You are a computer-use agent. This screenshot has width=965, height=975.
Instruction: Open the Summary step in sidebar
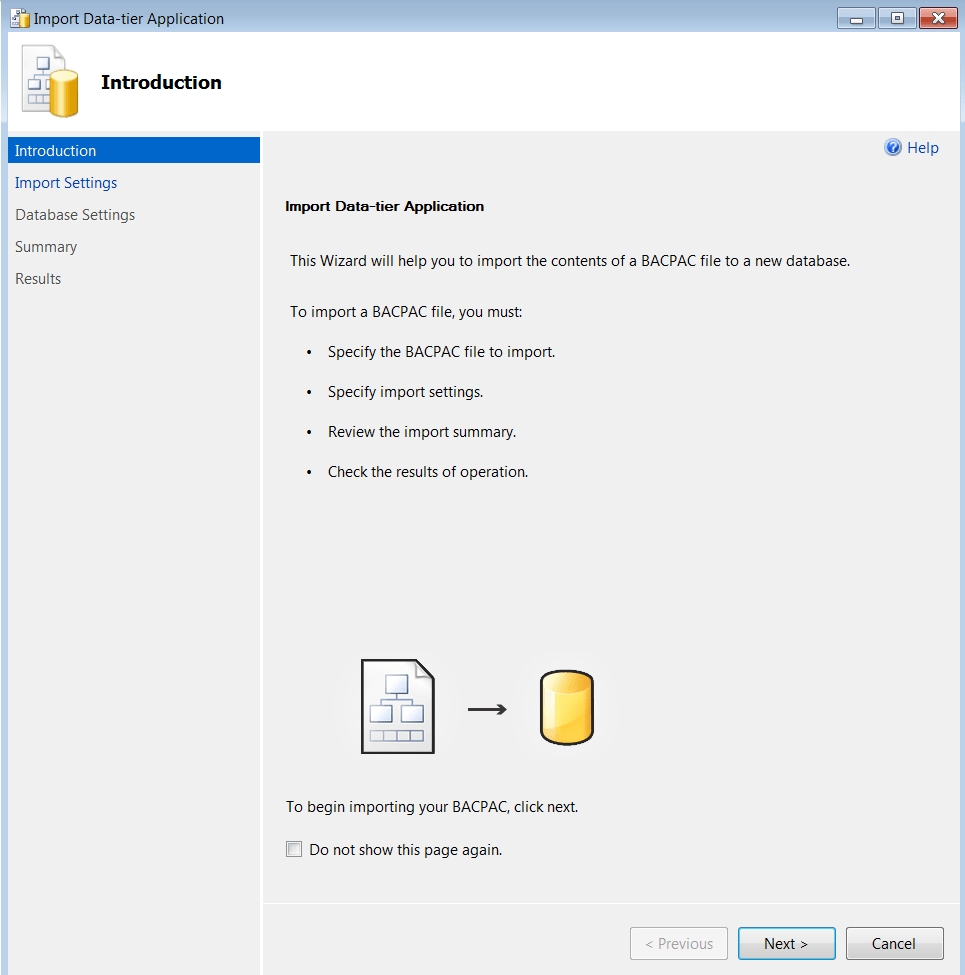46,247
